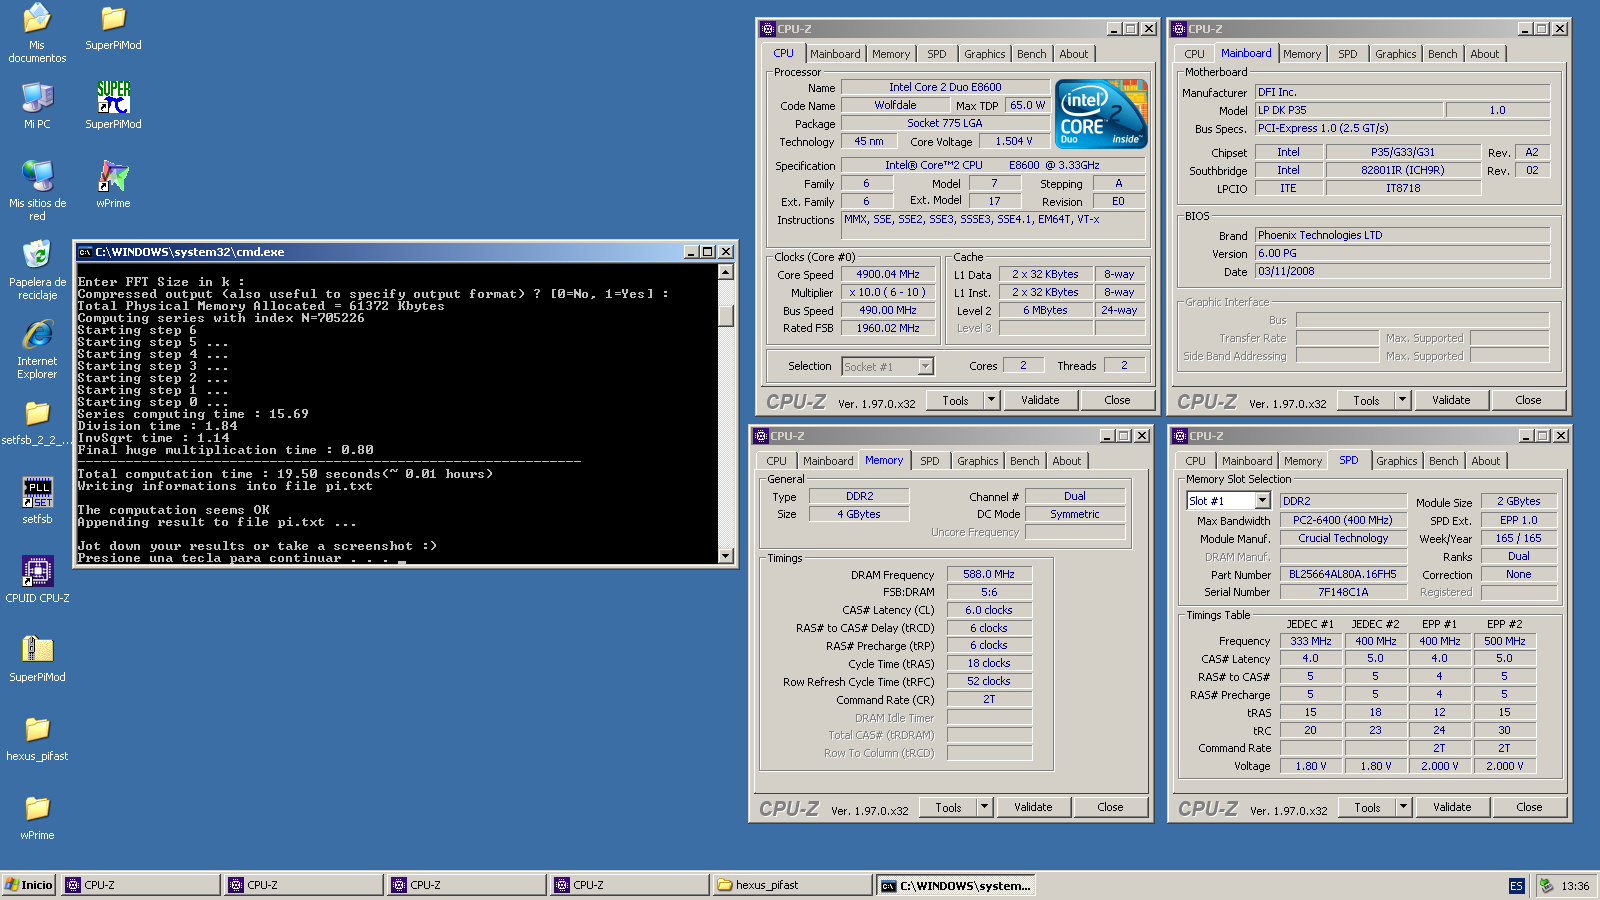The image size is (1600, 900).
Task: Expand Tools dropdown arrow in Mainboard window
Action: 1402,400
